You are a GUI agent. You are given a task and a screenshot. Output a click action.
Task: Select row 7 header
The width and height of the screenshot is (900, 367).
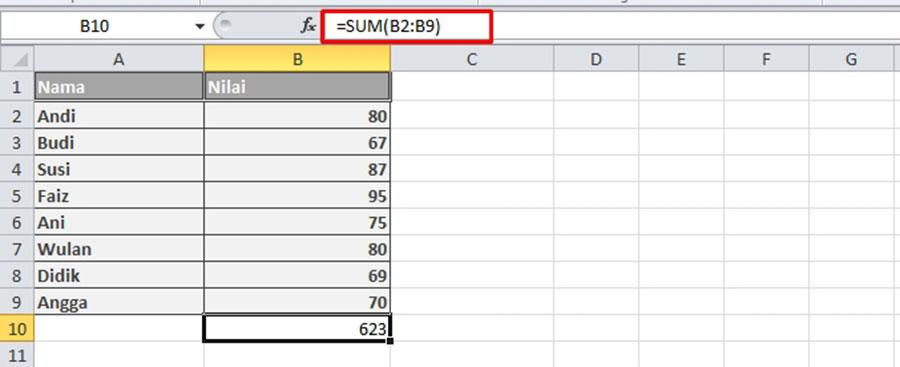[x=17, y=249]
